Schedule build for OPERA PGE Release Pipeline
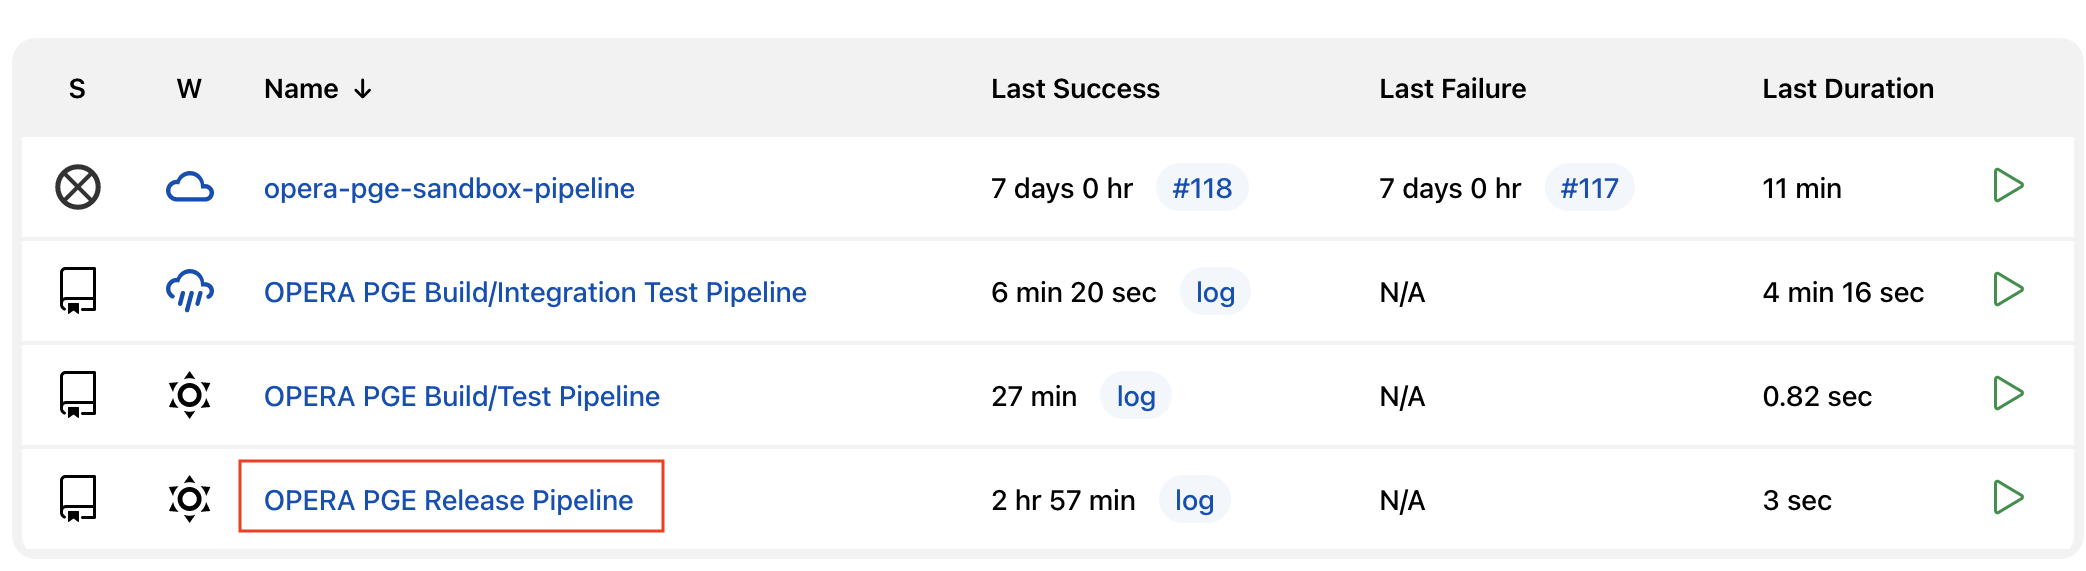2086x571 pixels. [x=2008, y=498]
